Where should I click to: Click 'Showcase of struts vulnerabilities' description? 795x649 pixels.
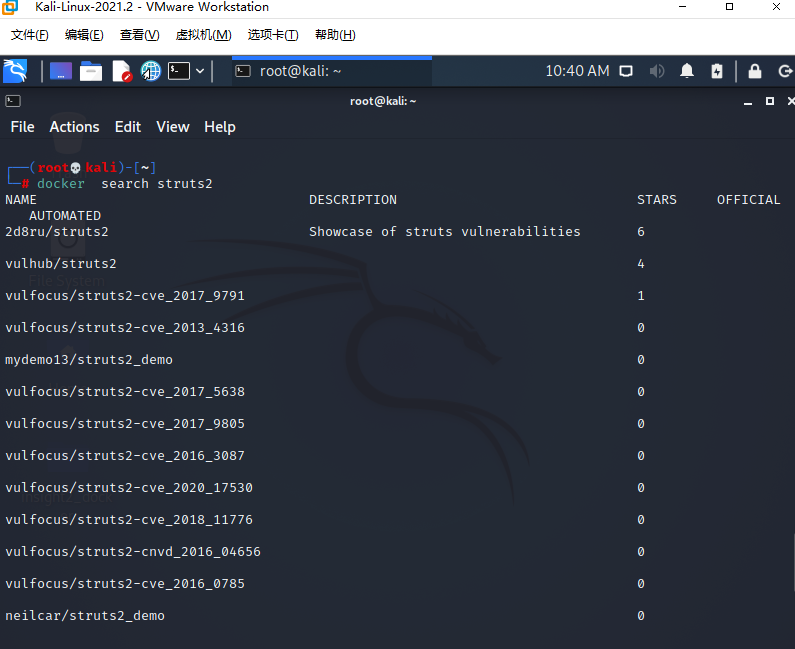tap(445, 232)
